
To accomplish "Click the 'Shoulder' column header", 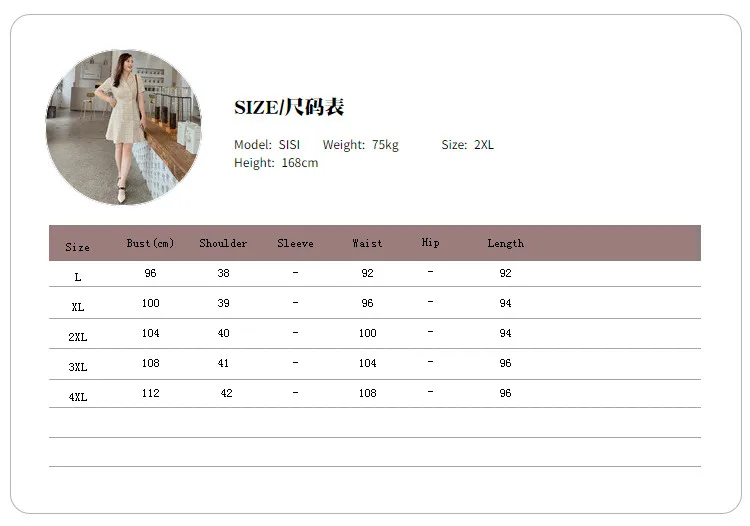I will coord(223,243).
